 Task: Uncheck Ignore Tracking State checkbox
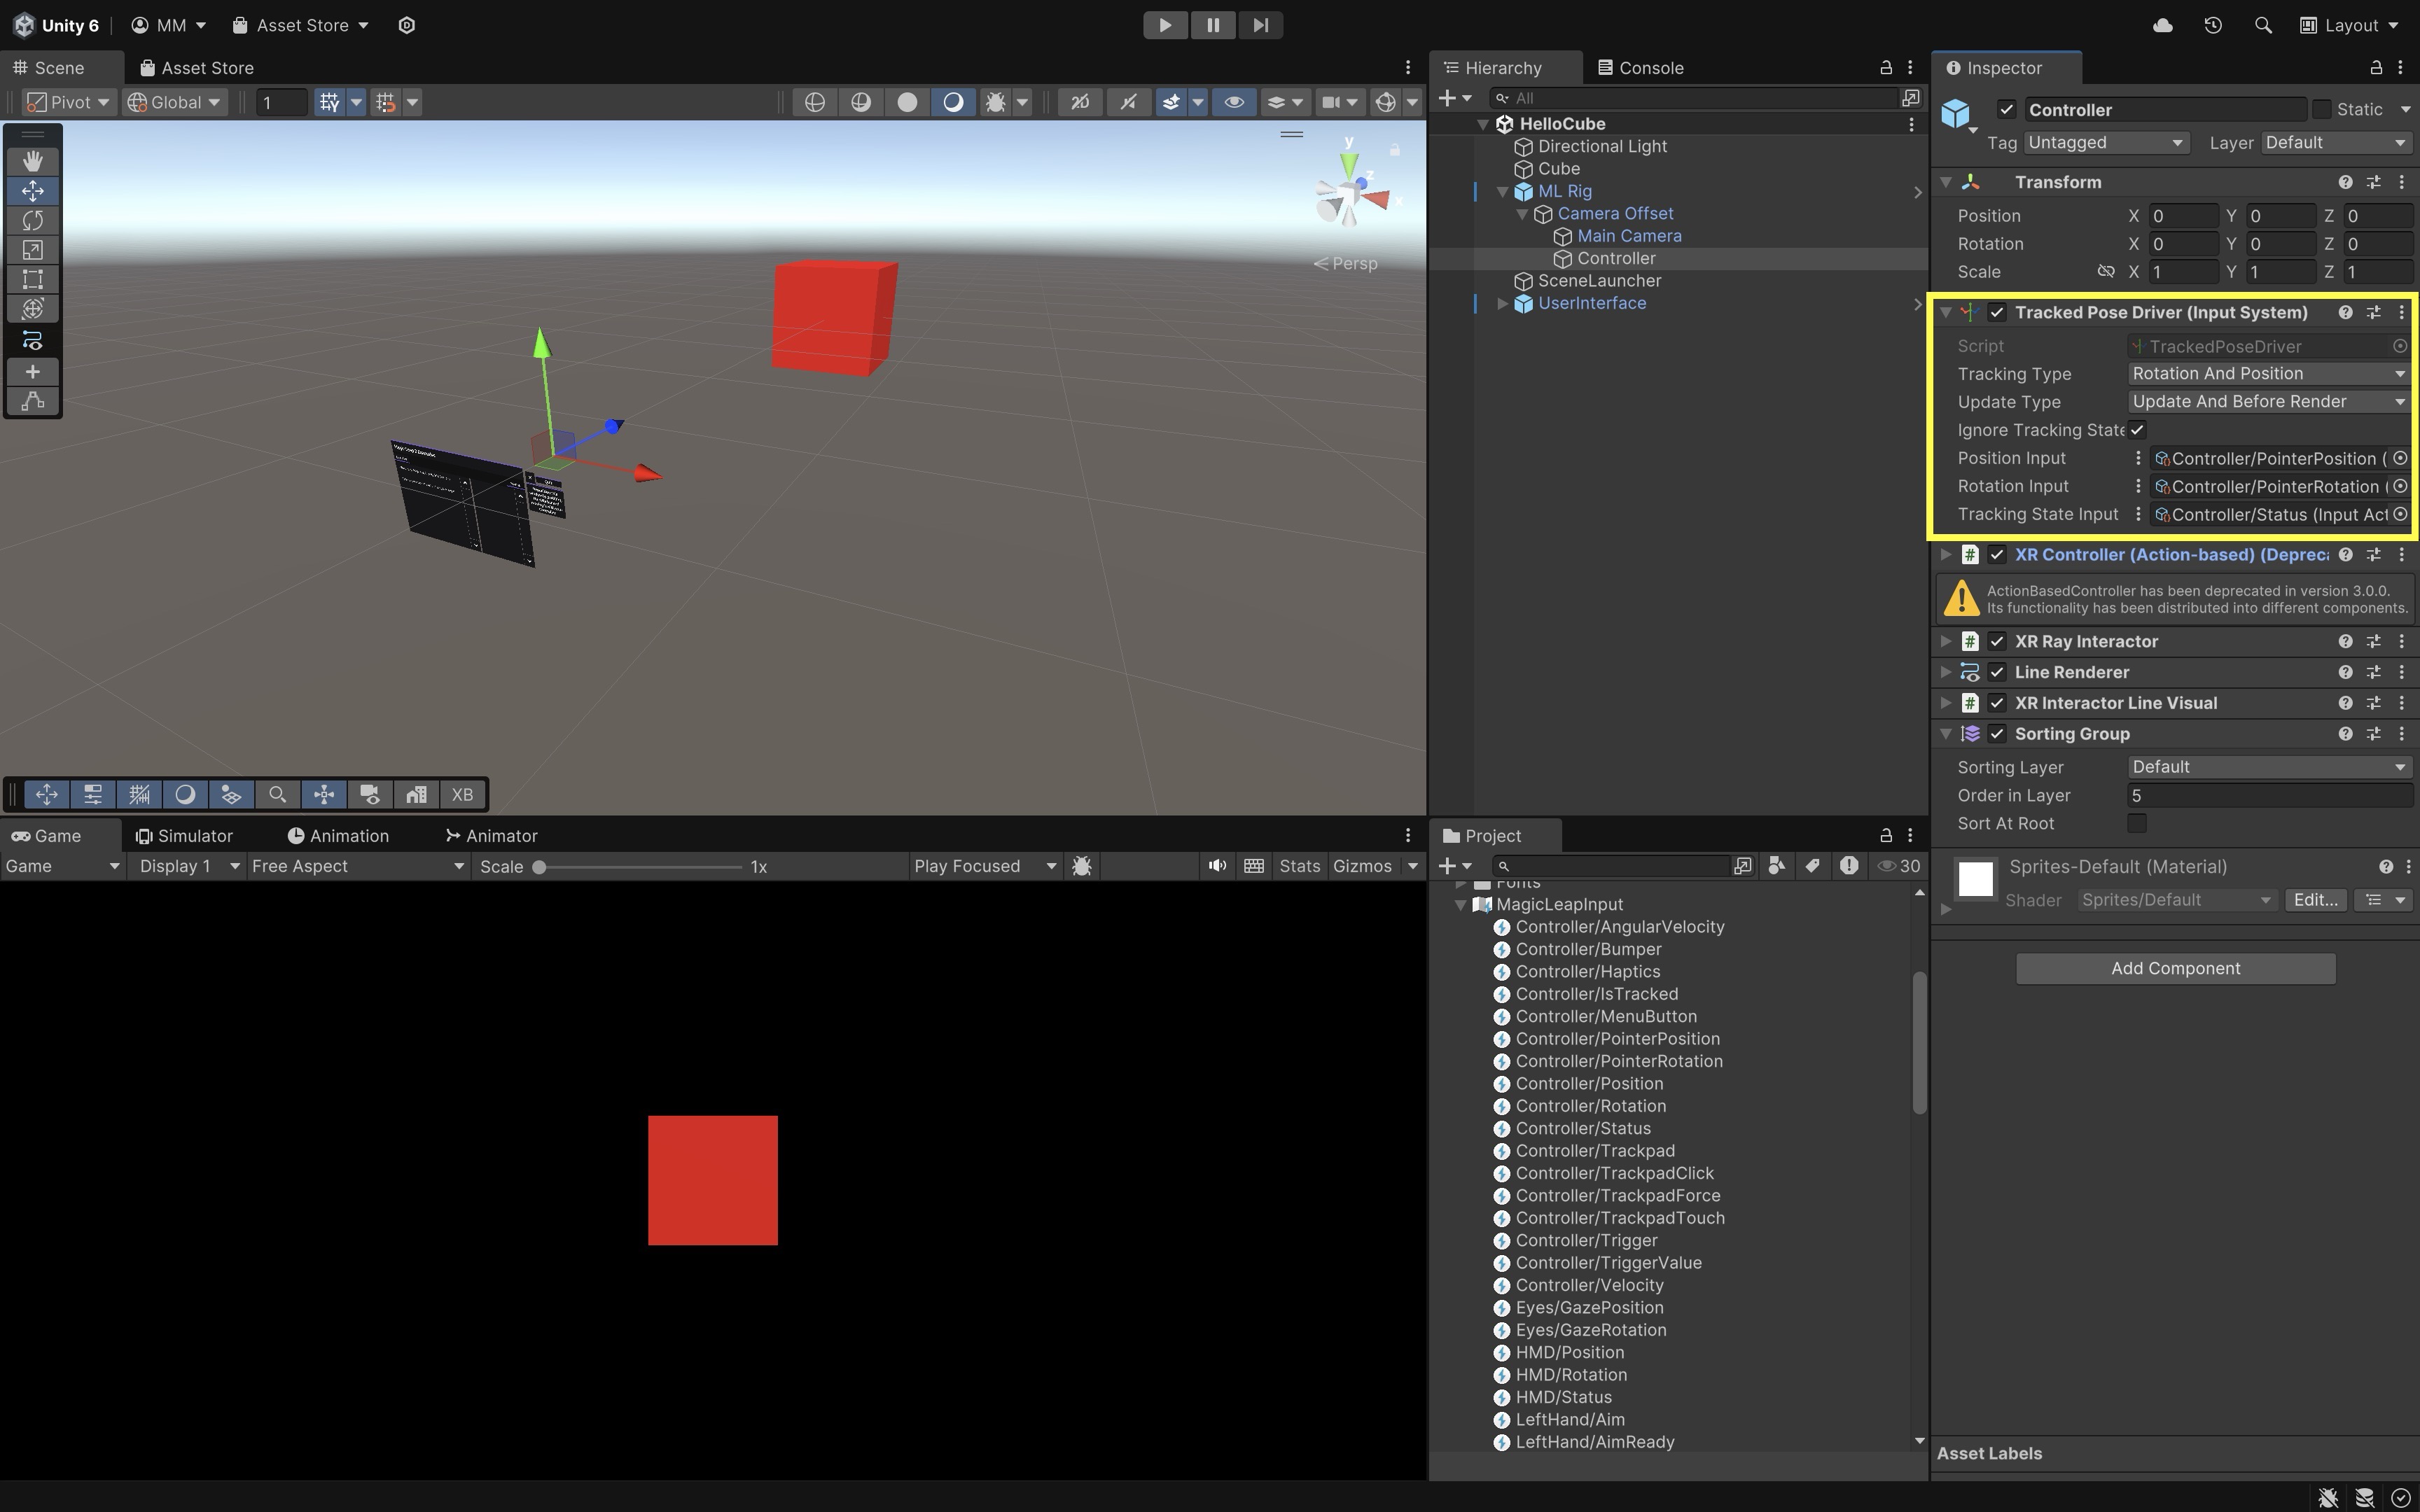(2137, 430)
